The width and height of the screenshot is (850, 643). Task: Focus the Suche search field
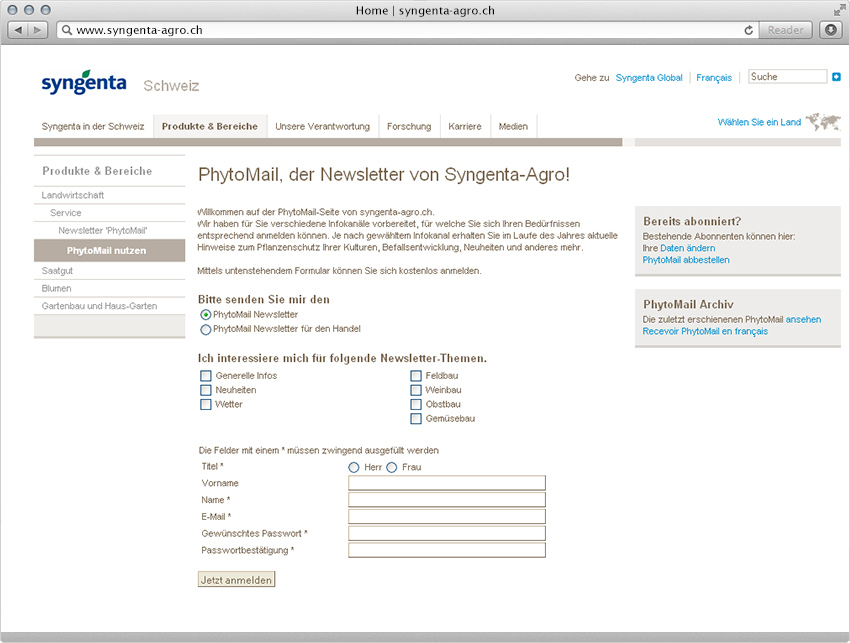pyautogui.click(x=788, y=76)
